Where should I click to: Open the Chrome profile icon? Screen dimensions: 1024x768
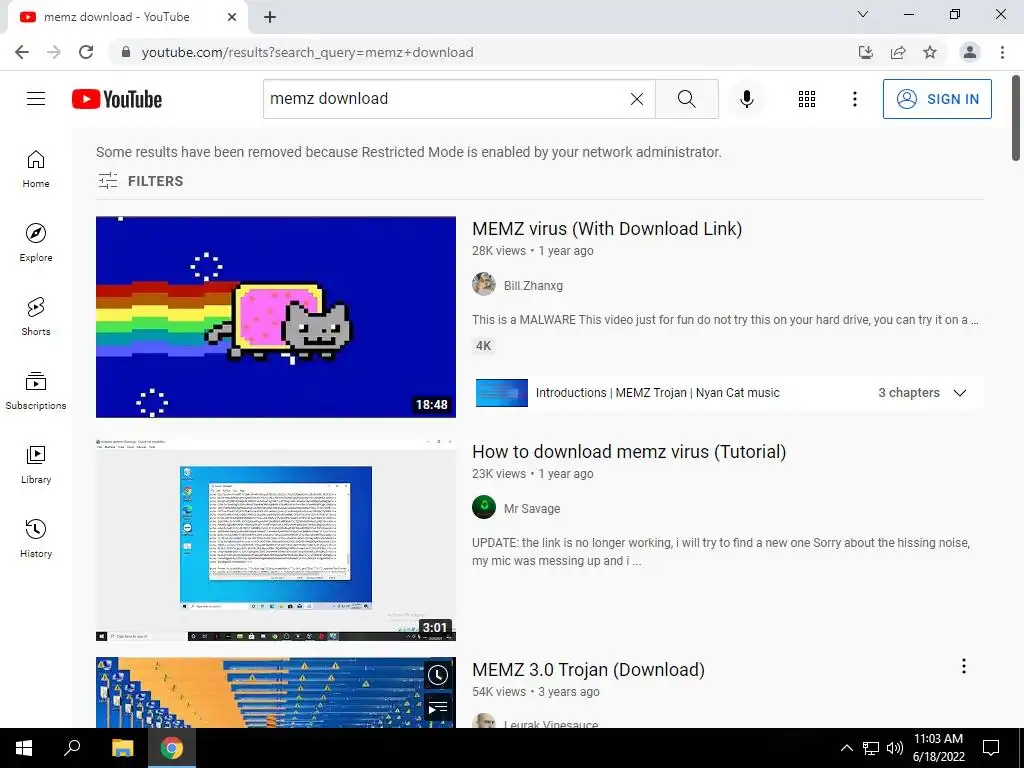point(970,52)
